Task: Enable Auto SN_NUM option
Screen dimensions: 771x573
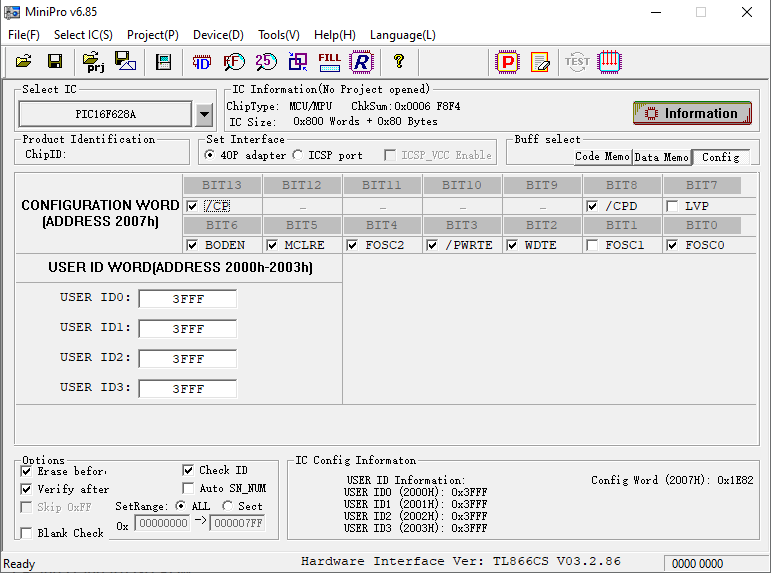Action: (188, 488)
